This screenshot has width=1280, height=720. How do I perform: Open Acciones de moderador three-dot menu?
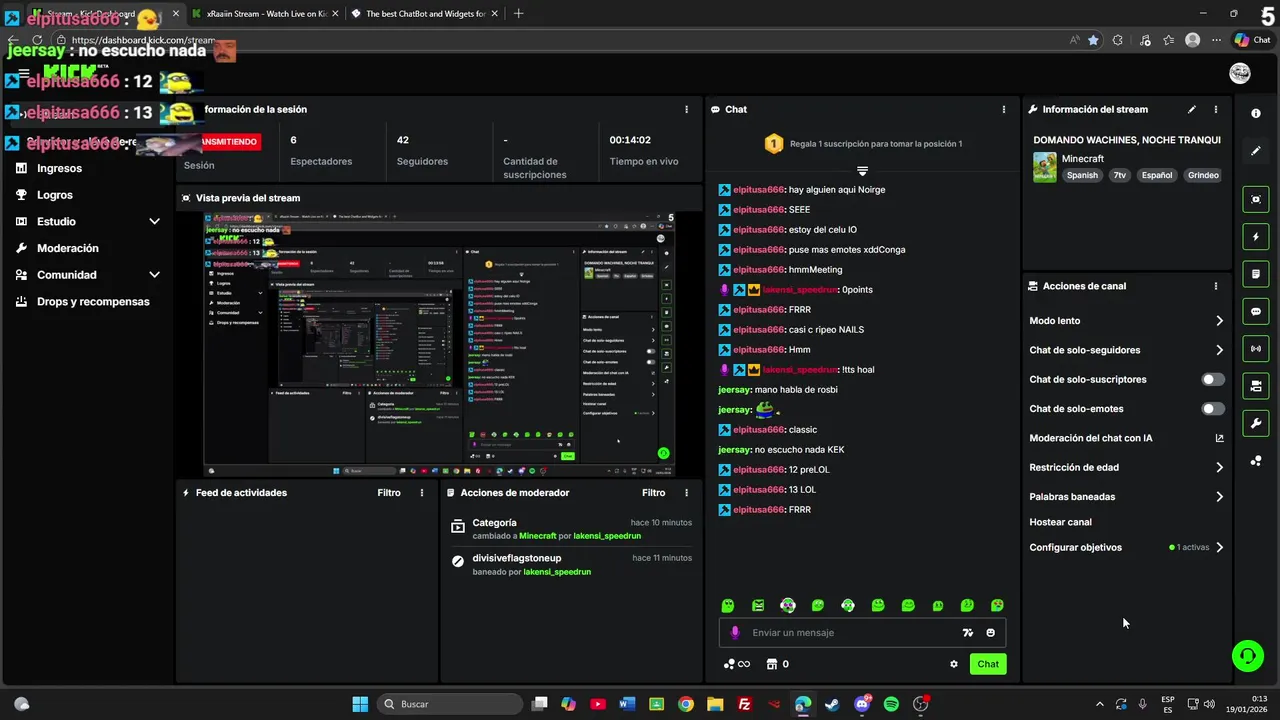click(686, 492)
